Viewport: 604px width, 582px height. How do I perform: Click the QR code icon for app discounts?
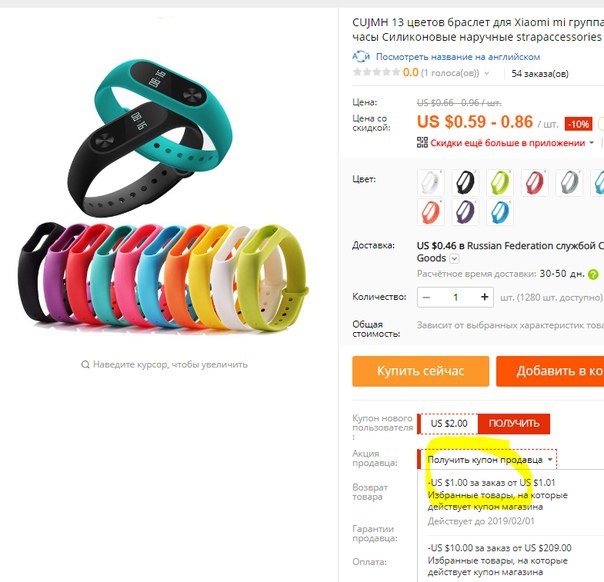point(422,143)
